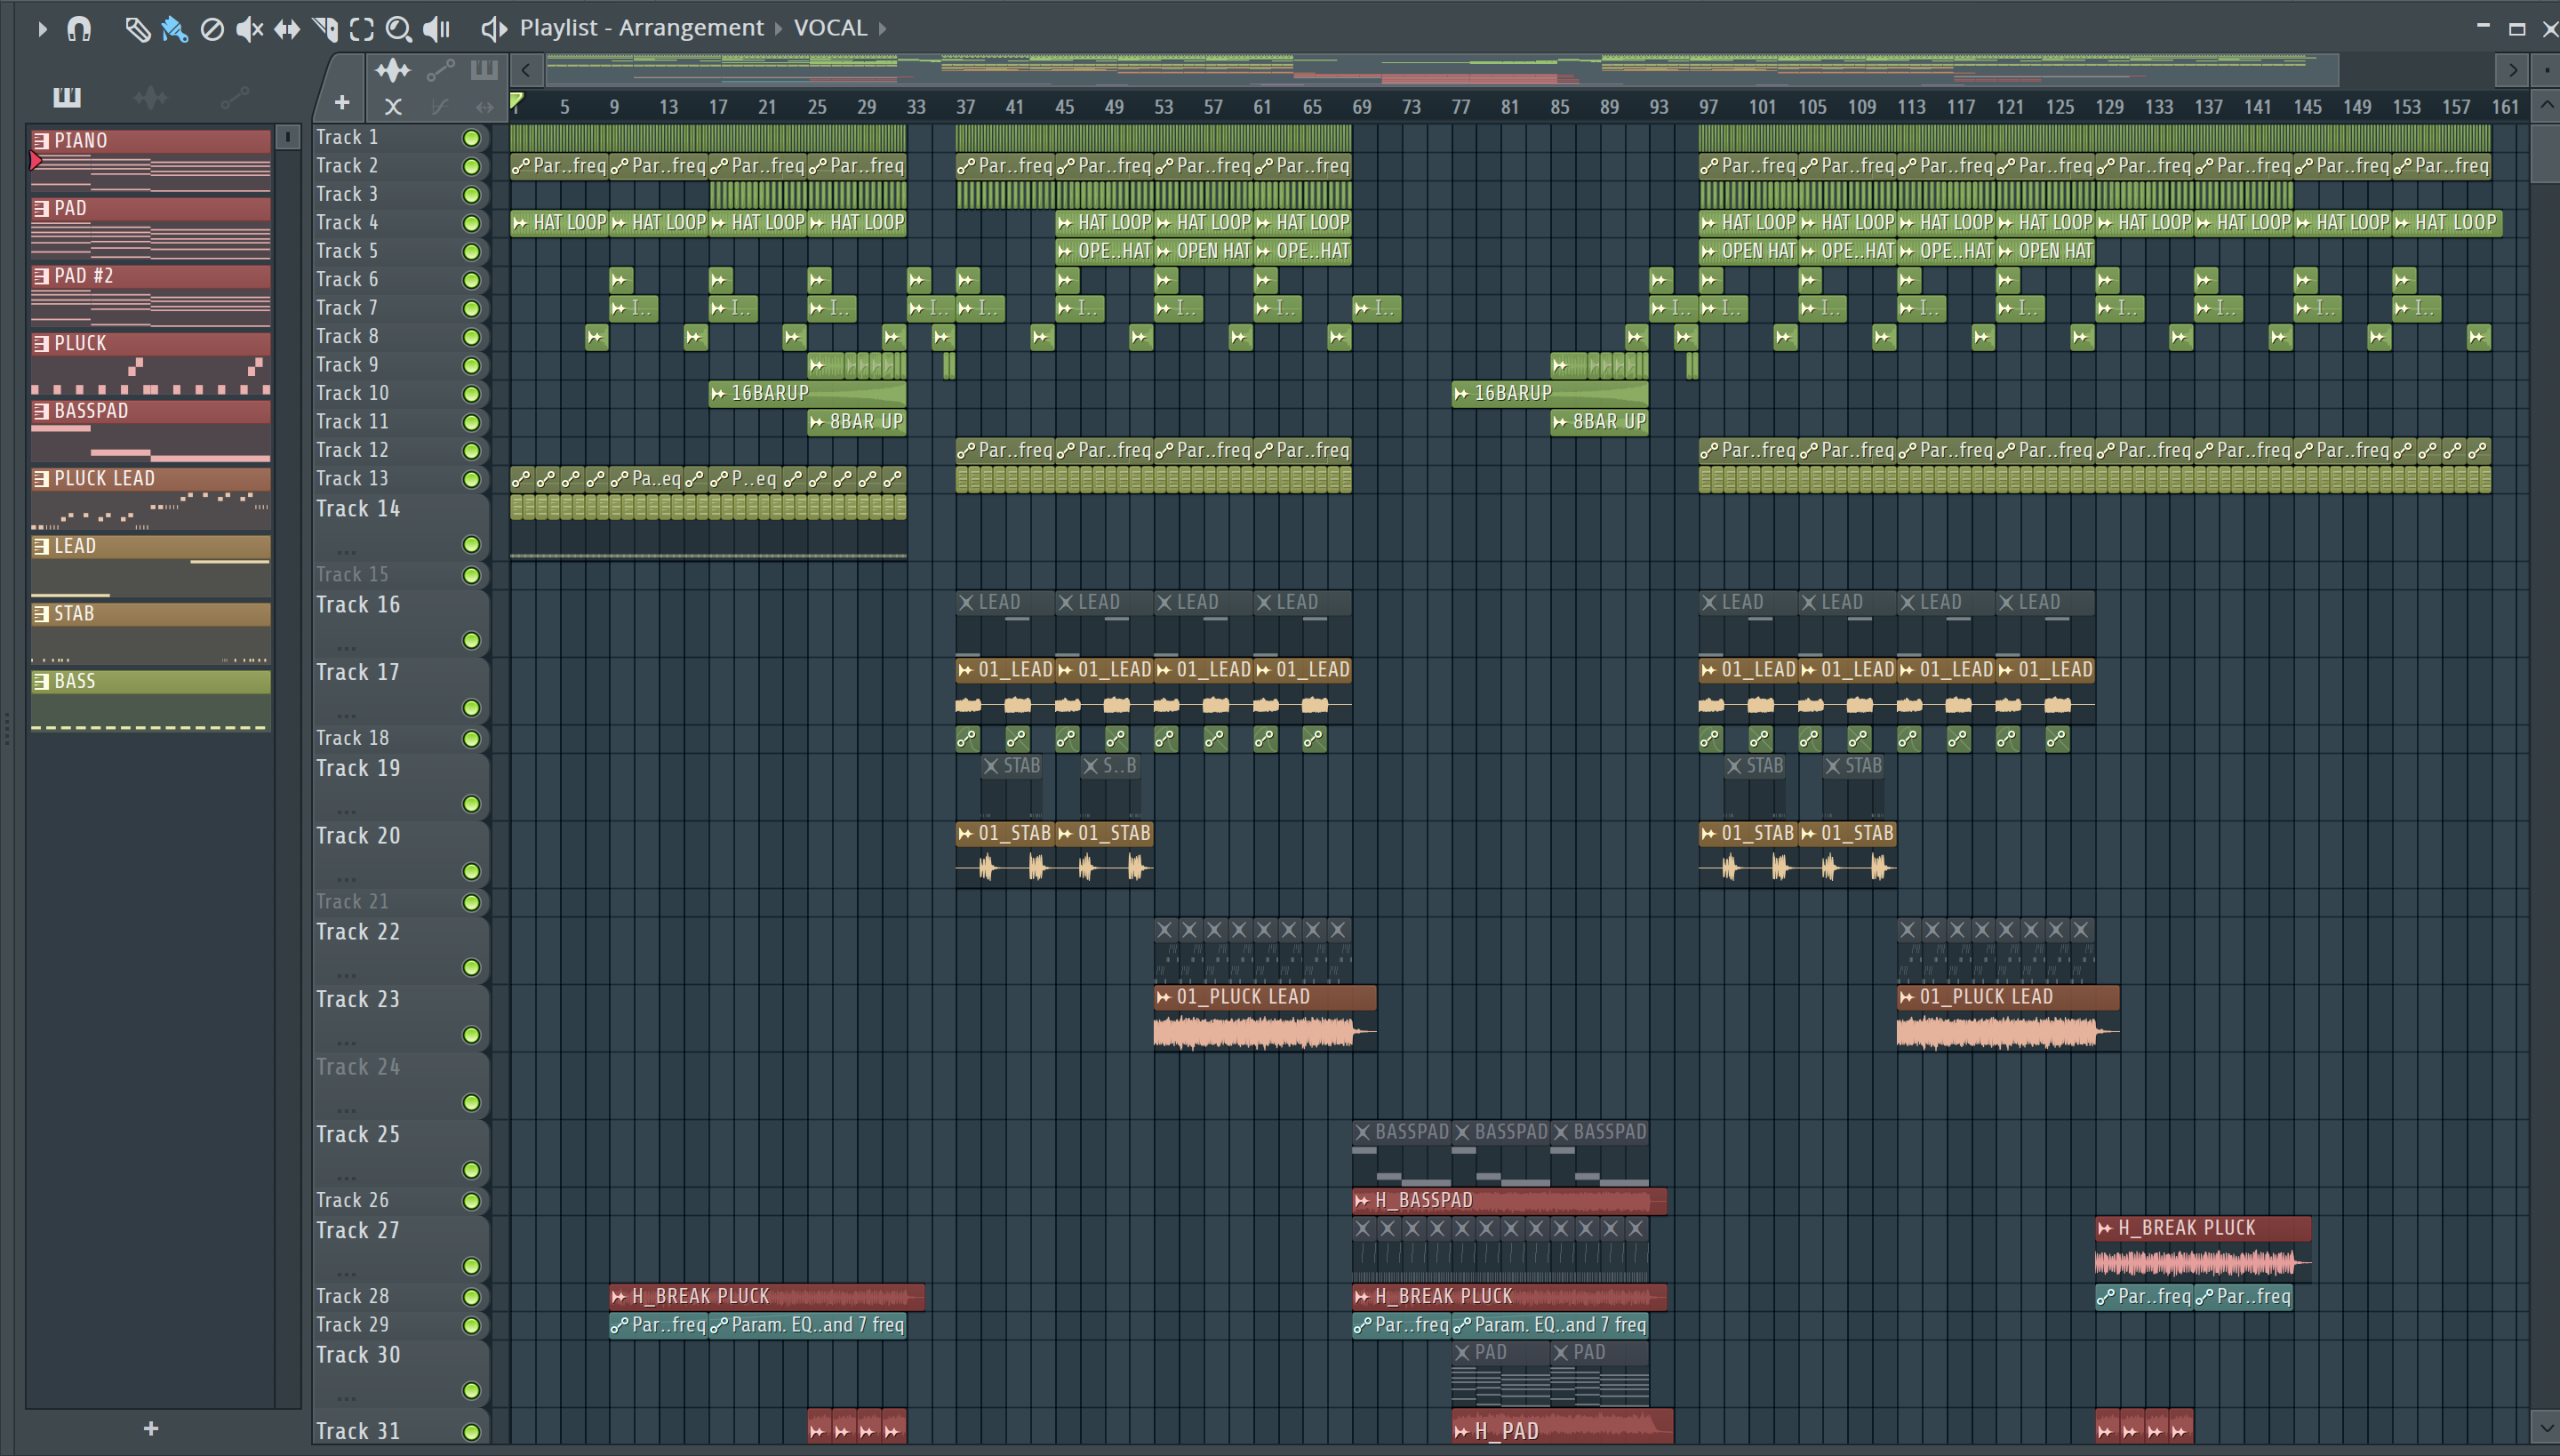Toggle Track 23 mute LED

click(x=471, y=1035)
